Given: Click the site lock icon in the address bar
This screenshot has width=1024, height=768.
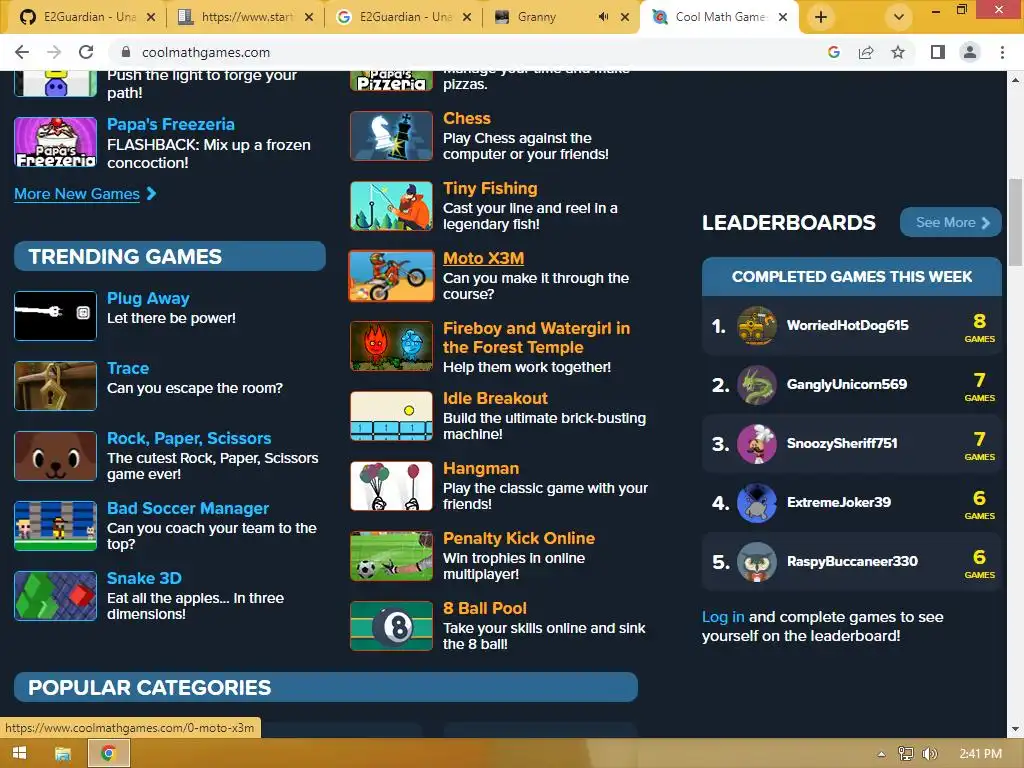Looking at the screenshot, I should click(x=126, y=52).
